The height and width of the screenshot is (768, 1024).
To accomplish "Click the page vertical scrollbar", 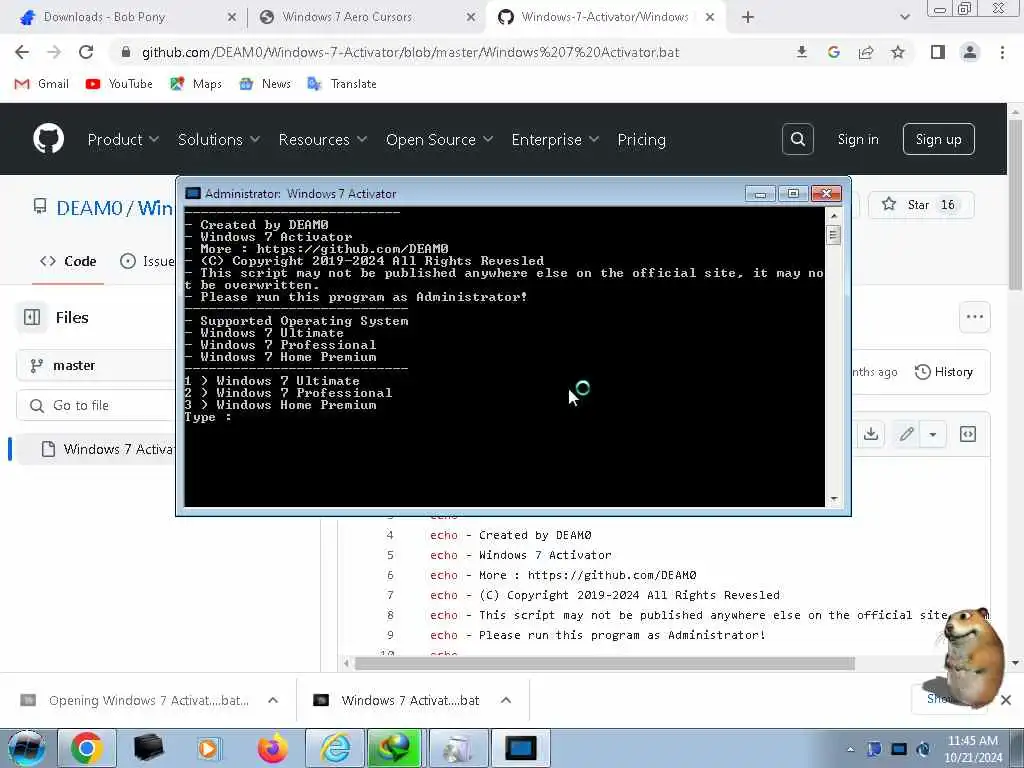I will click(x=1015, y=206).
